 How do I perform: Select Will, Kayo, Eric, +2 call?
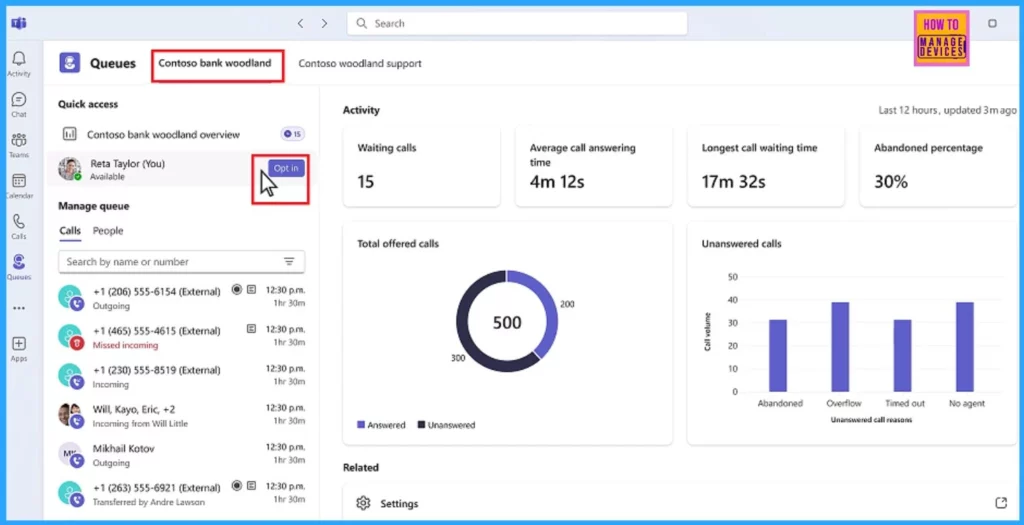click(182, 415)
